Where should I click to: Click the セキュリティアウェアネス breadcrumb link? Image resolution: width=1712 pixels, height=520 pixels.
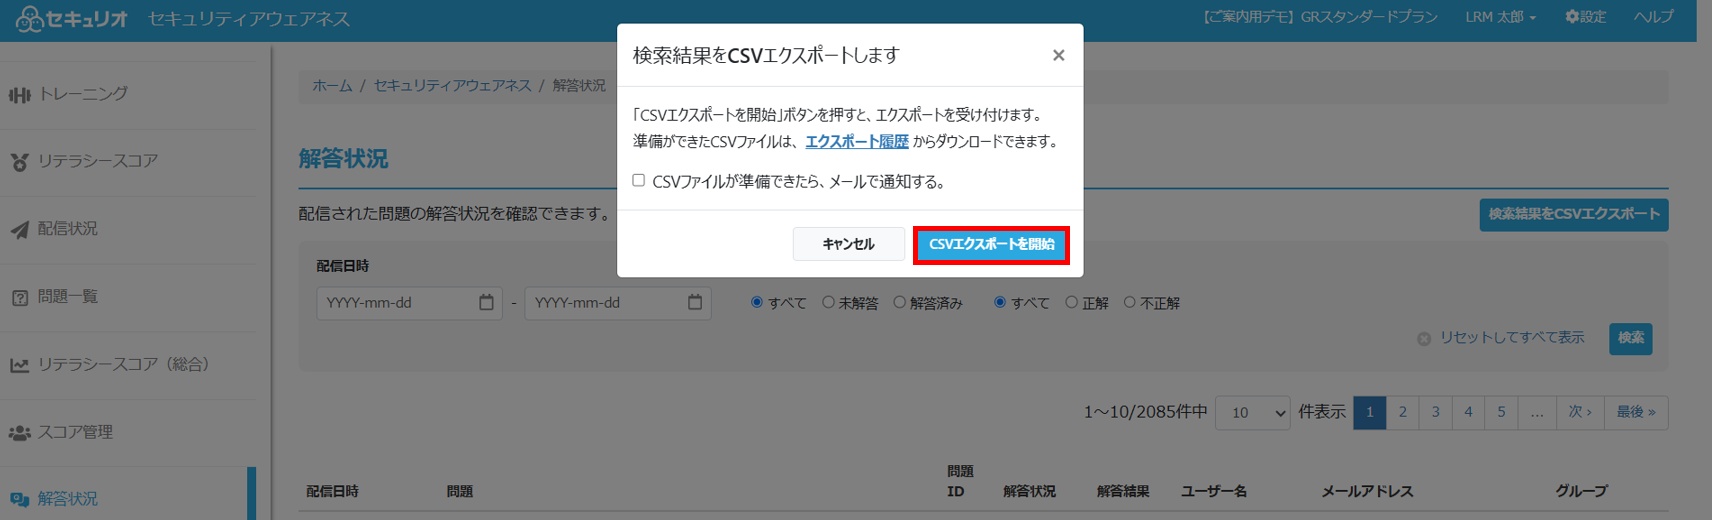tap(452, 86)
